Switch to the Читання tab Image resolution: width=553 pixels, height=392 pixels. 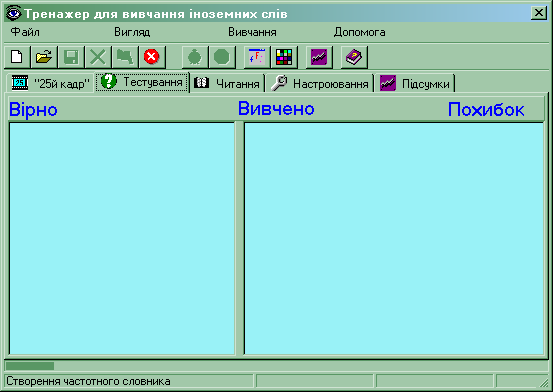coord(227,83)
